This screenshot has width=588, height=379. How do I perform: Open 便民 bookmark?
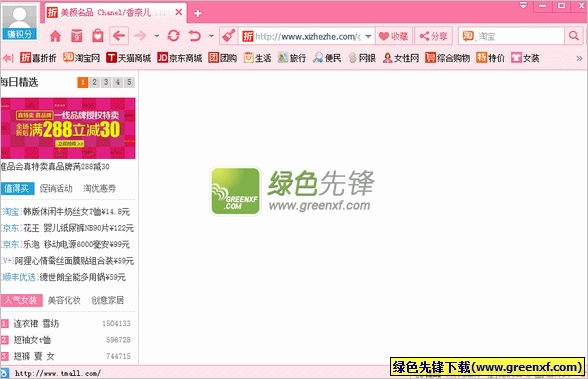pos(327,58)
